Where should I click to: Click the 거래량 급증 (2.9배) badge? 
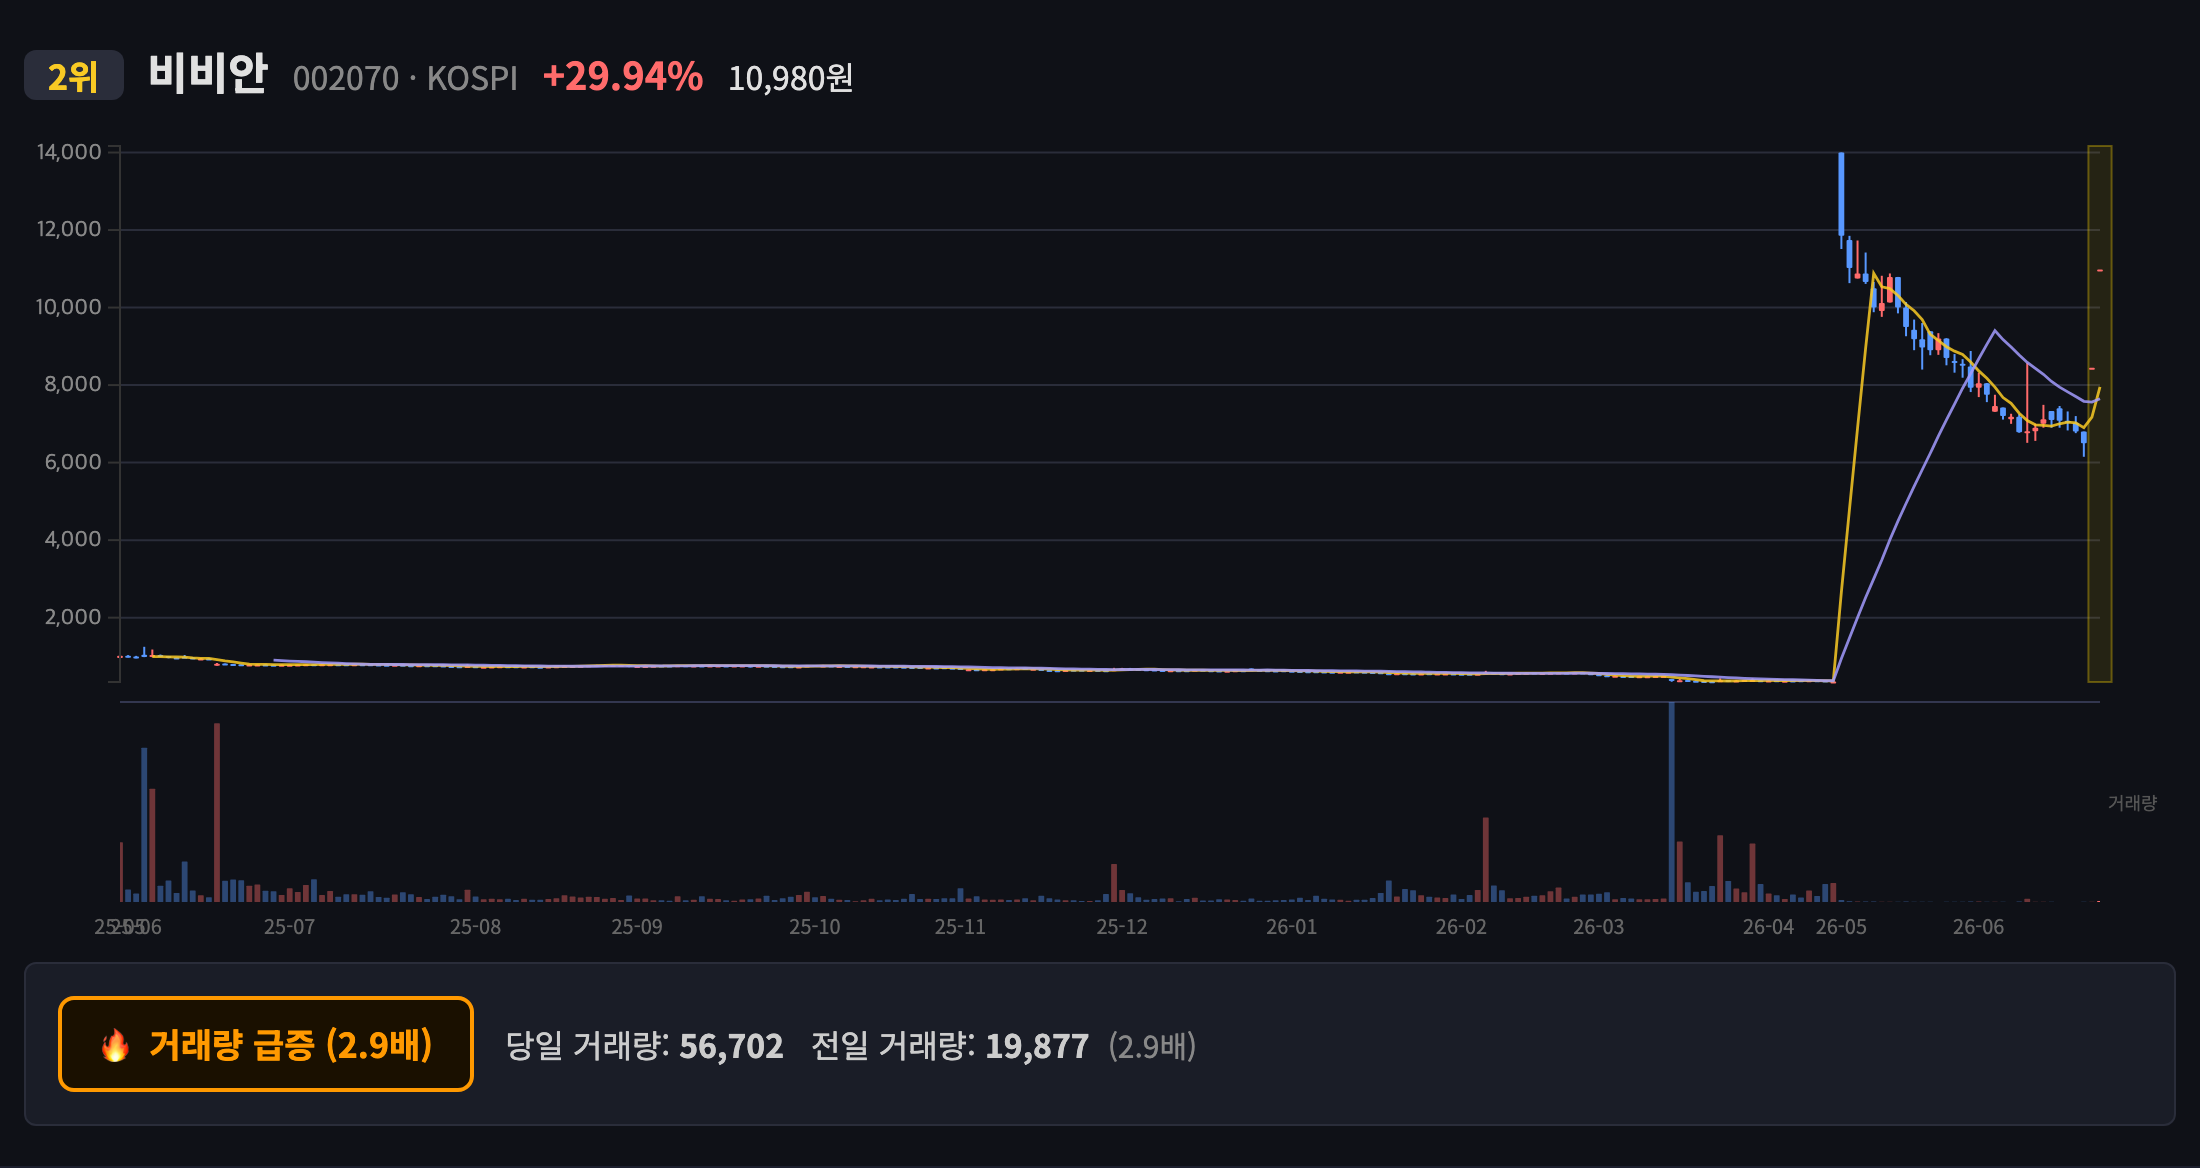point(266,1044)
